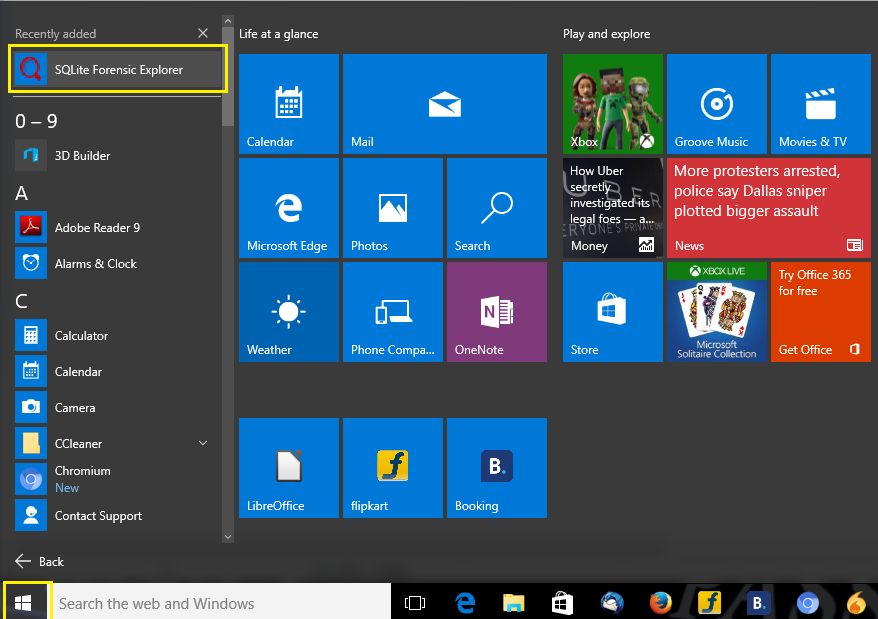
Task: Open File Explorer from the taskbar
Action: click(x=513, y=603)
